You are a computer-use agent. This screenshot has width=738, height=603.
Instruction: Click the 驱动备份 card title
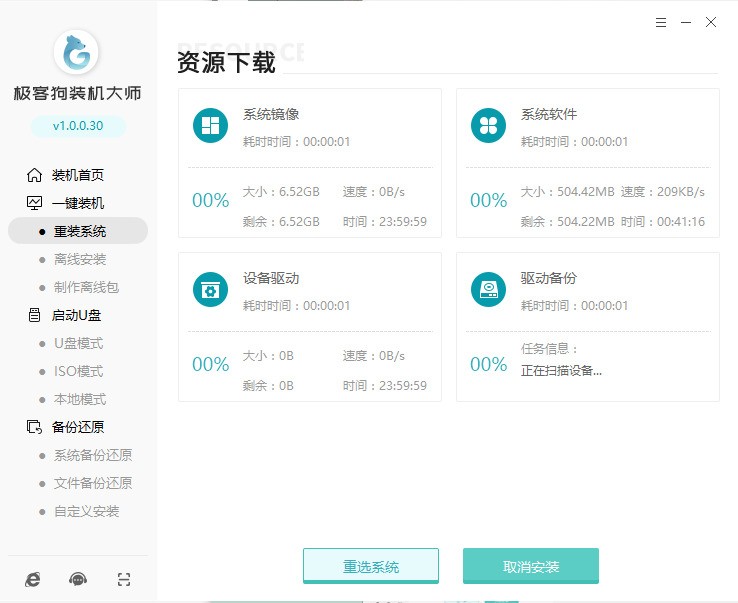tap(549, 278)
